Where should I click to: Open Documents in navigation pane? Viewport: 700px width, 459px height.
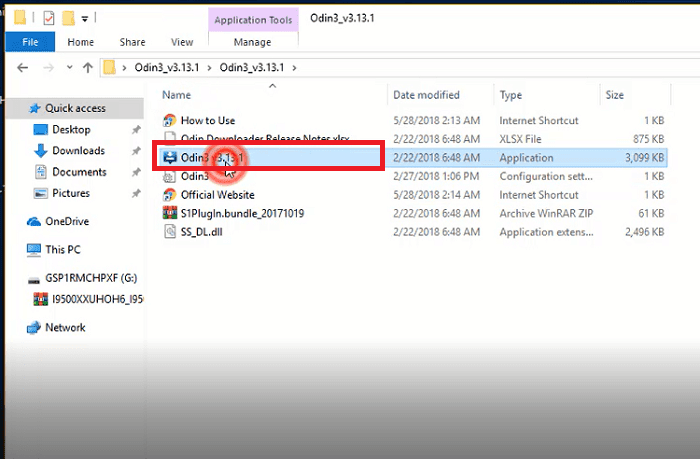tap(79, 172)
